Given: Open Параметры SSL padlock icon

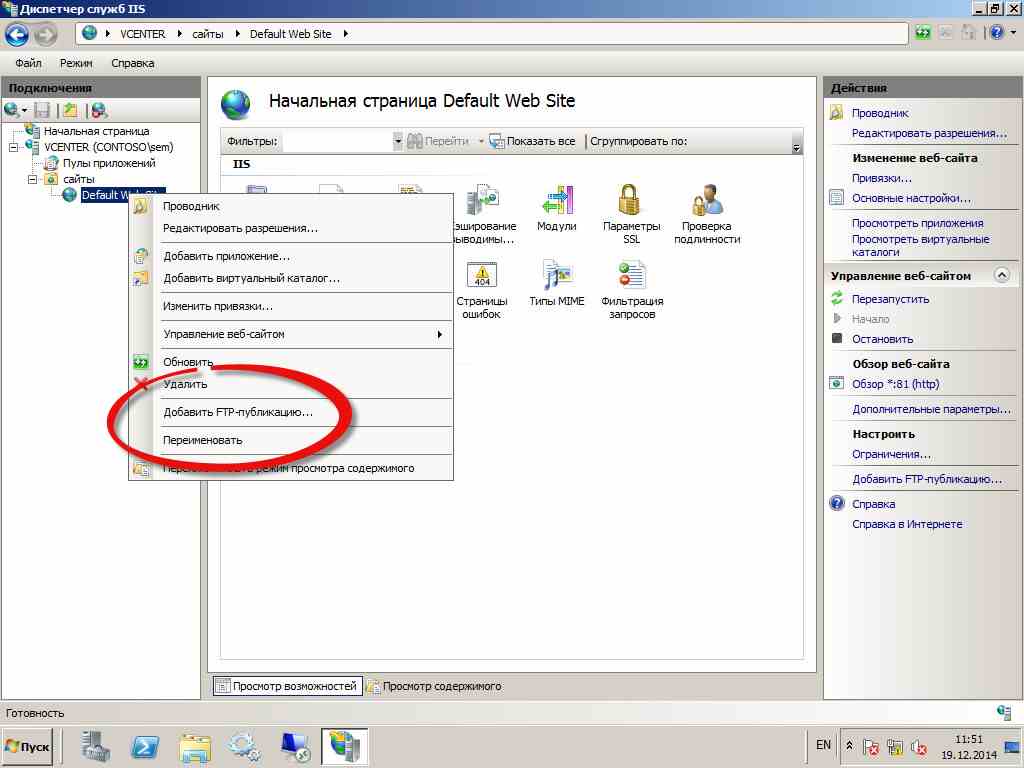Looking at the screenshot, I should click(x=630, y=200).
